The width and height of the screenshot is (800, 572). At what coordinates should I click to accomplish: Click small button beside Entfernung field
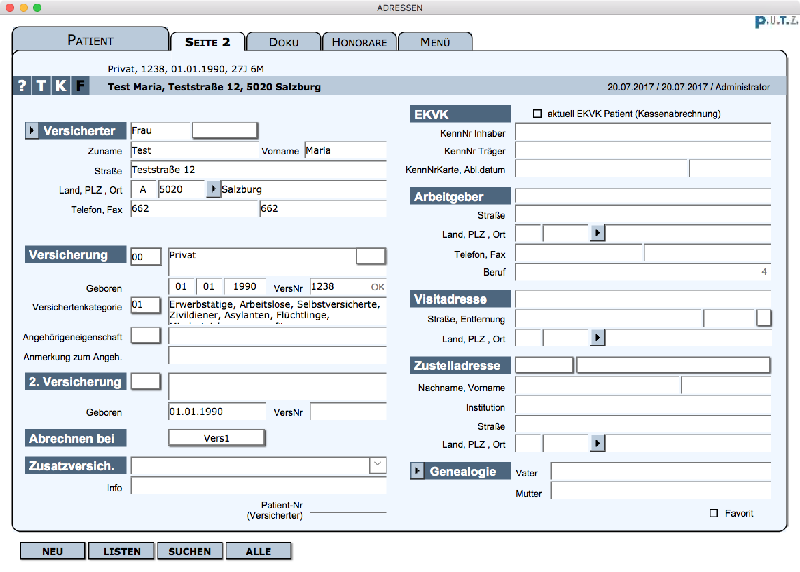pyautogui.click(x=764, y=318)
